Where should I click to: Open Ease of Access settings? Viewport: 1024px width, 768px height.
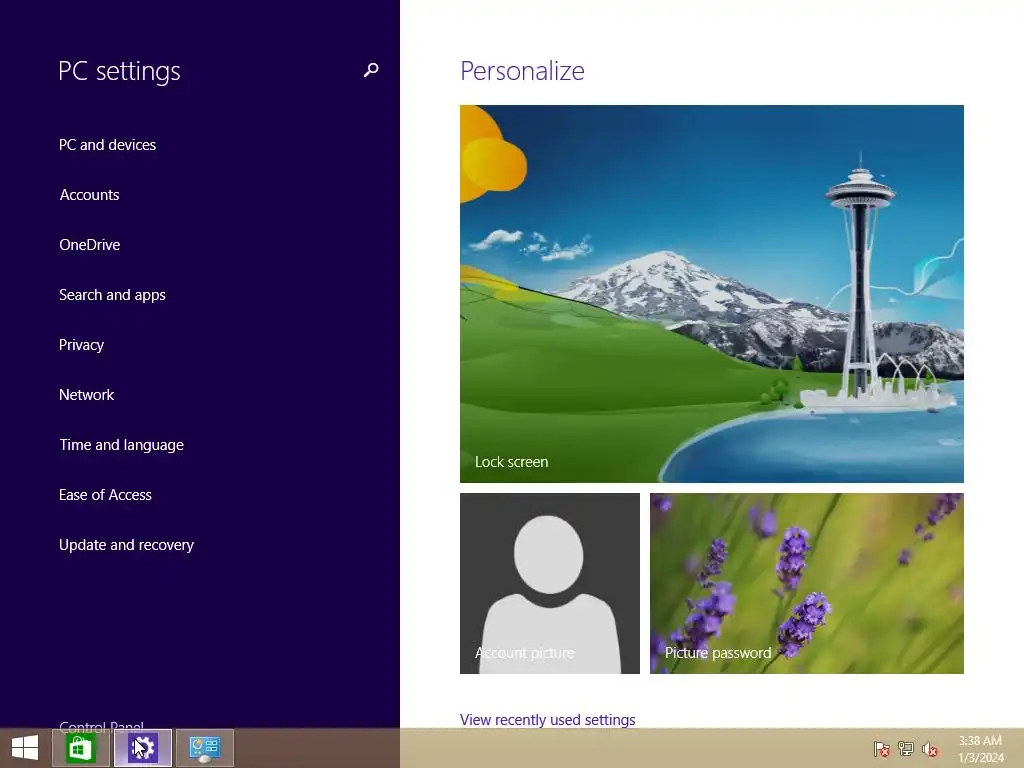point(105,495)
